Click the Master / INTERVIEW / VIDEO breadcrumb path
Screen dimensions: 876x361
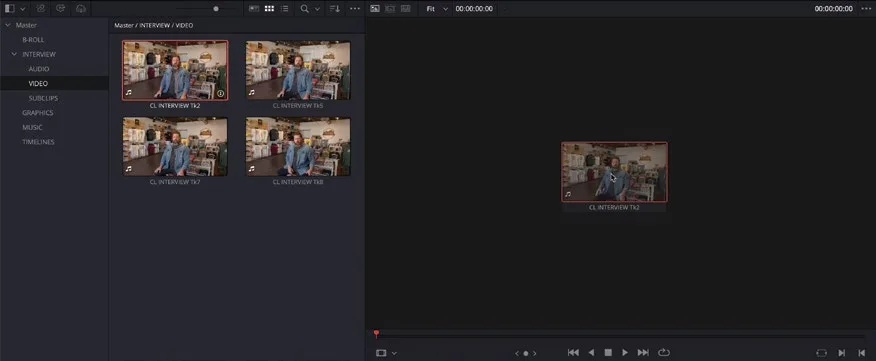[x=154, y=25]
